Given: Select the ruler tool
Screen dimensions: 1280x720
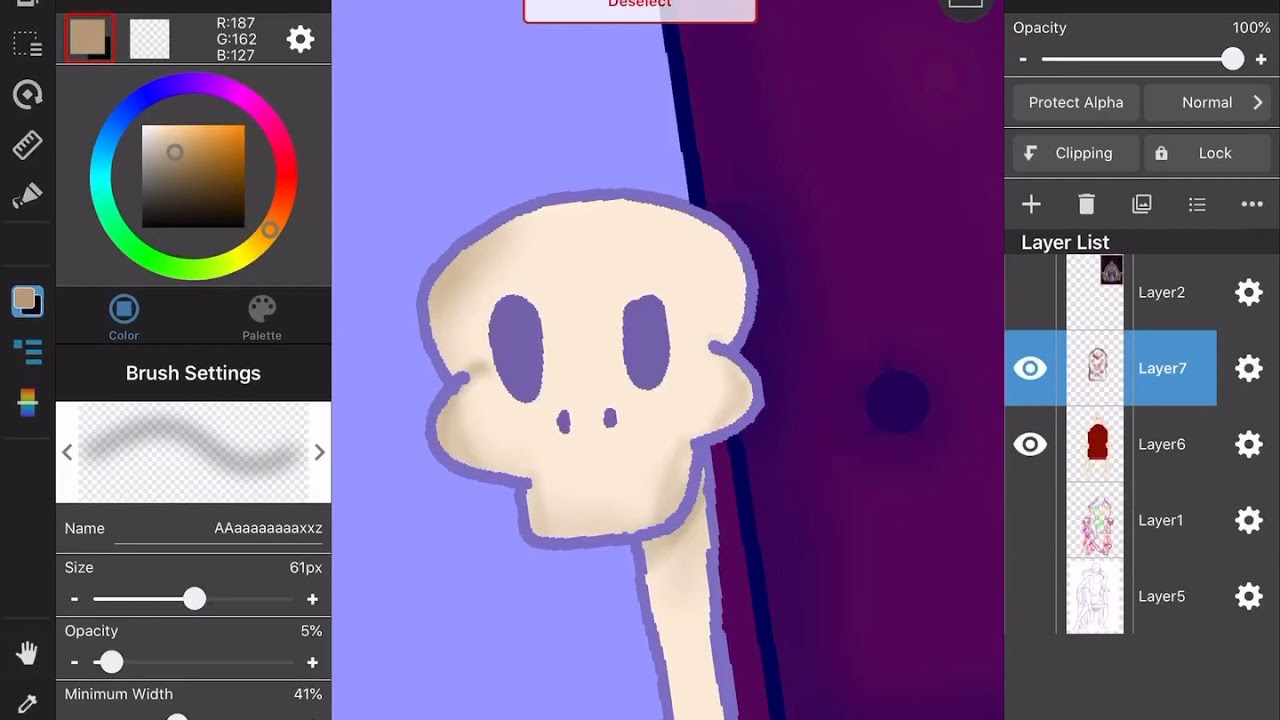Looking at the screenshot, I should click(x=27, y=145).
